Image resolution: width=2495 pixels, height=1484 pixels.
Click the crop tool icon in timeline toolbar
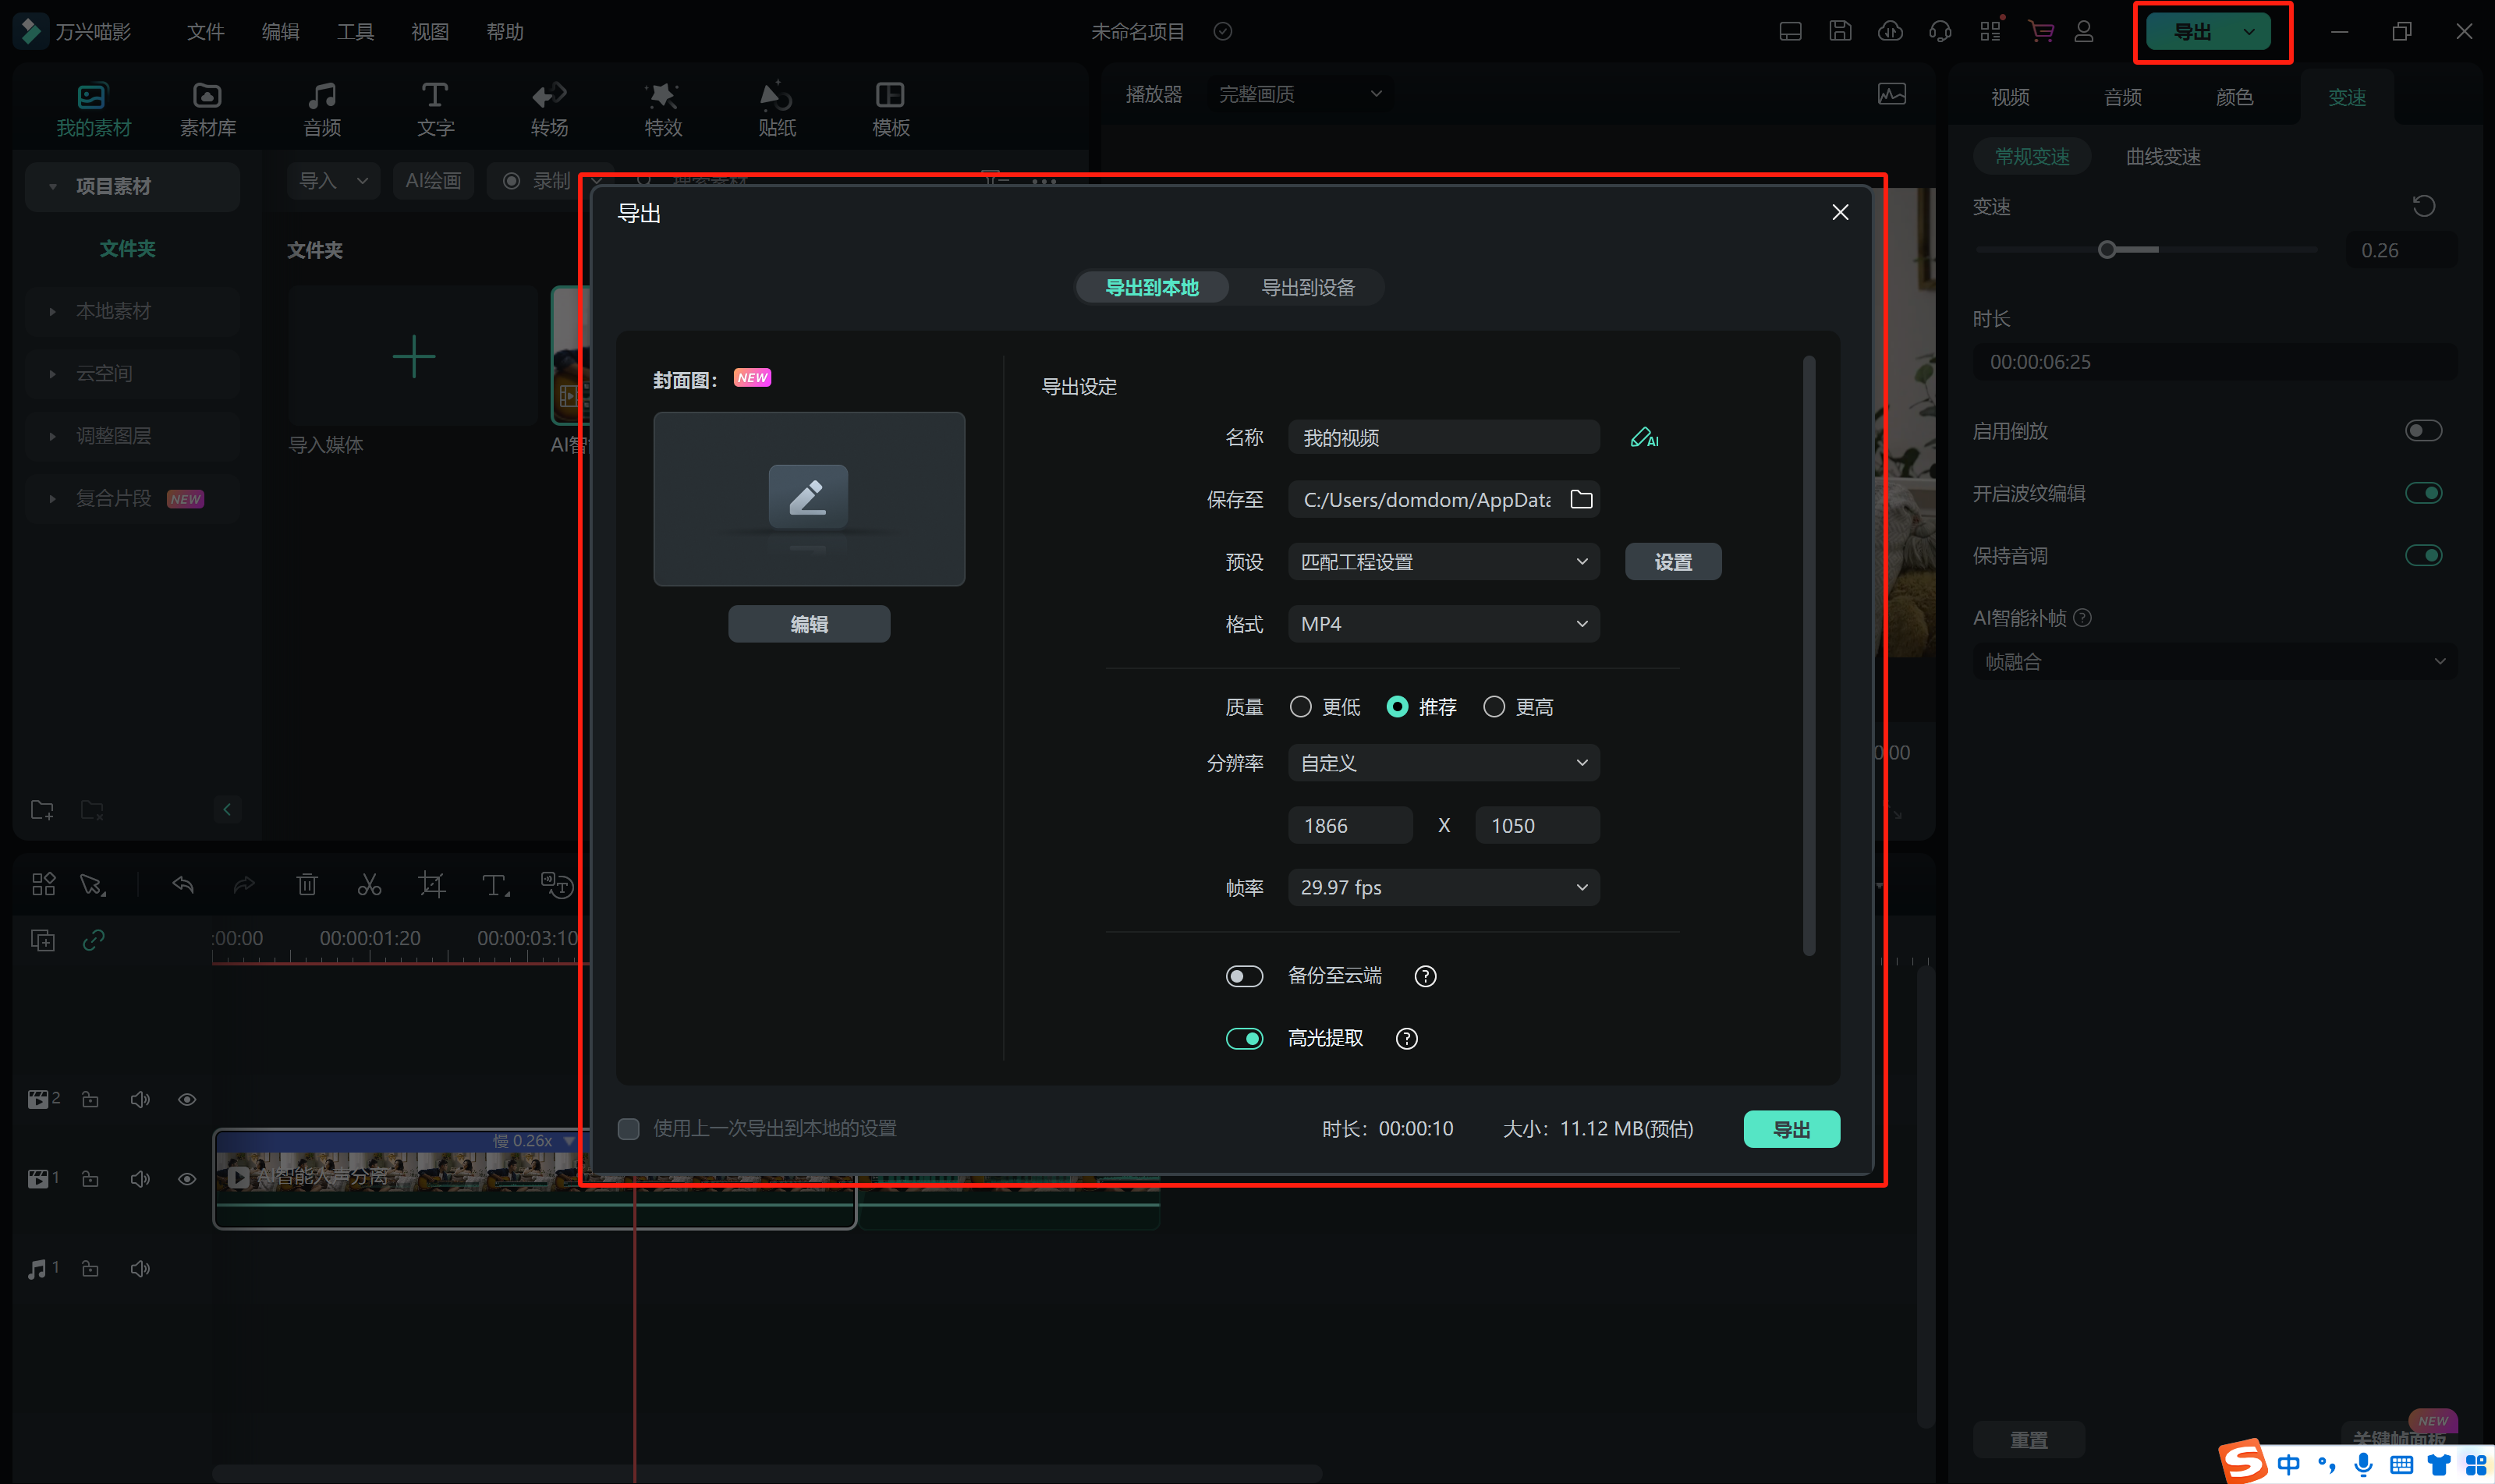(x=431, y=885)
